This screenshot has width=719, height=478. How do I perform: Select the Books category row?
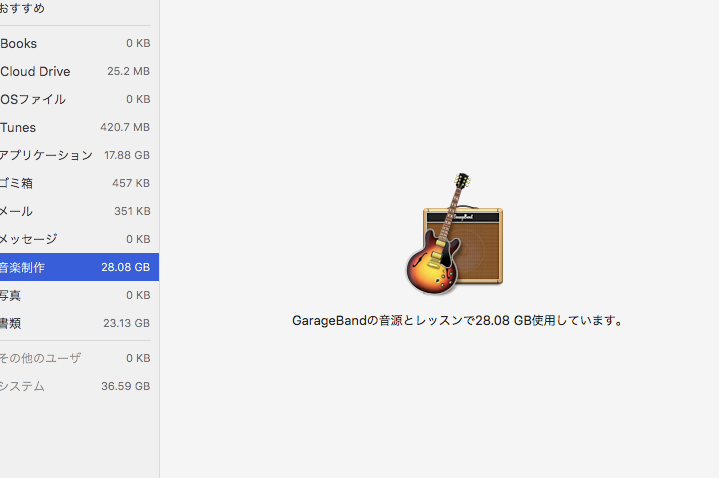coord(79,44)
